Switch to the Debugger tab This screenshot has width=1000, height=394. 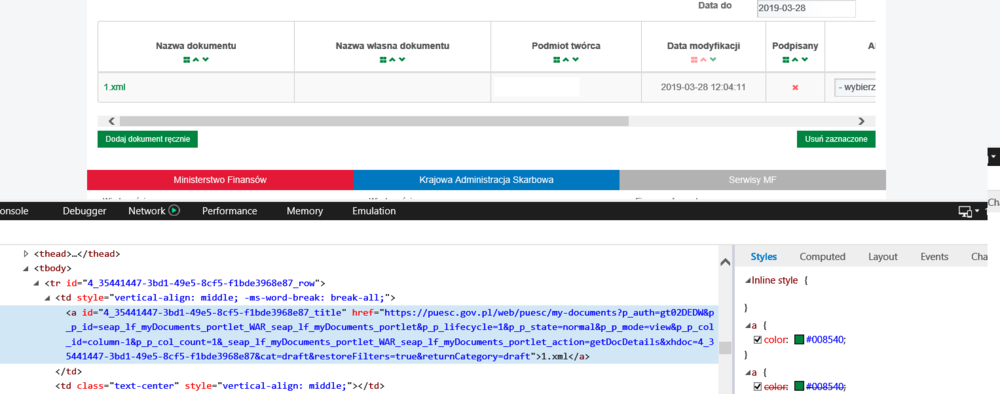pos(84,211)
